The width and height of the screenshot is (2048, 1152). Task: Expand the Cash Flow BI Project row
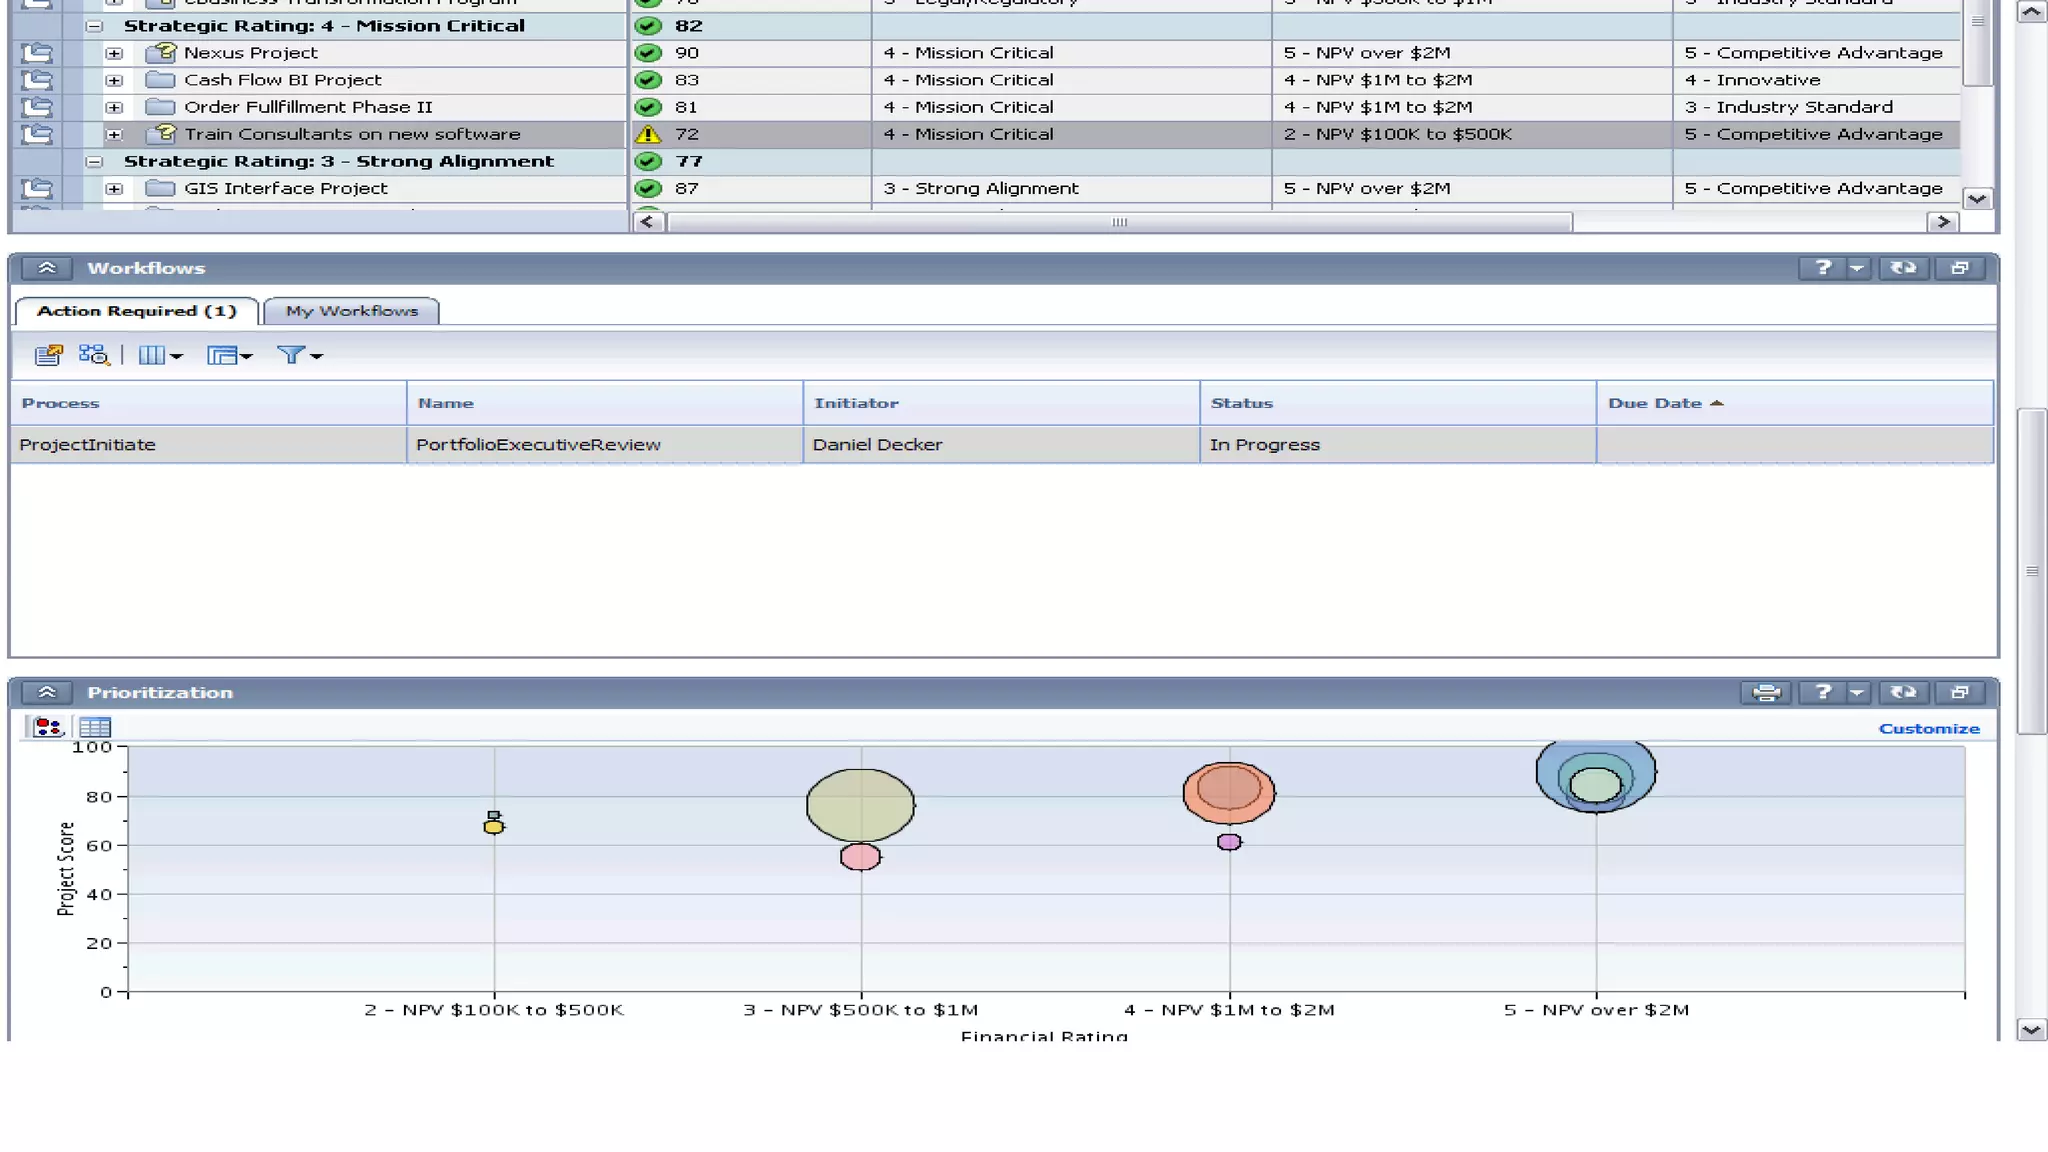114,80
